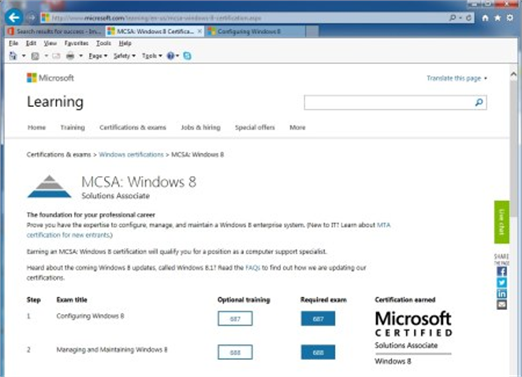Open the Help menu
522x377 pixels.
(125, 43)
